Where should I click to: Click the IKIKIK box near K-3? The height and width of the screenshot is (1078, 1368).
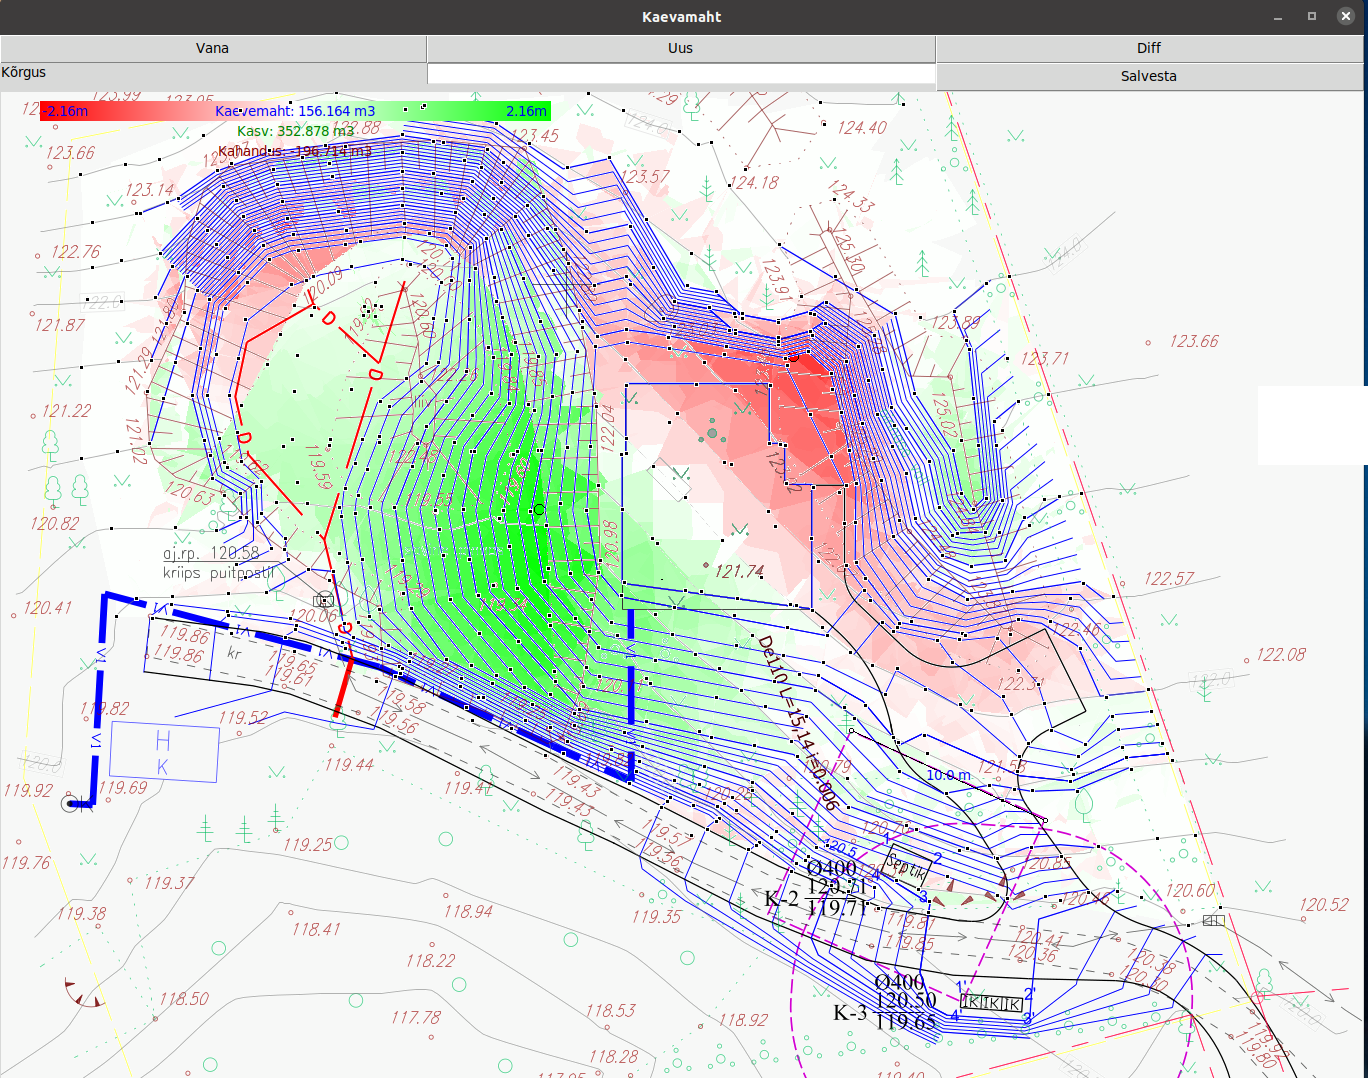pos(991,1003)
